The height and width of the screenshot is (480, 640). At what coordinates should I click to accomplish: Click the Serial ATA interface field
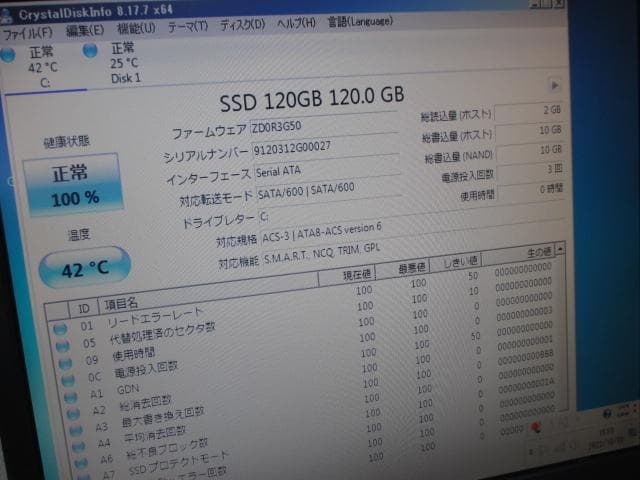click(x=327, y=167)
